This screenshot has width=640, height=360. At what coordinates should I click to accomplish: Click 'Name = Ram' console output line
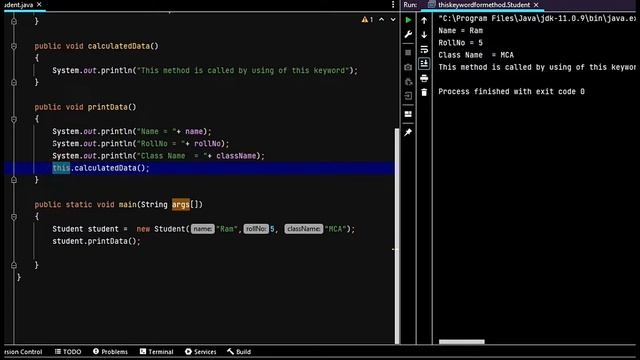coord(460,31)
